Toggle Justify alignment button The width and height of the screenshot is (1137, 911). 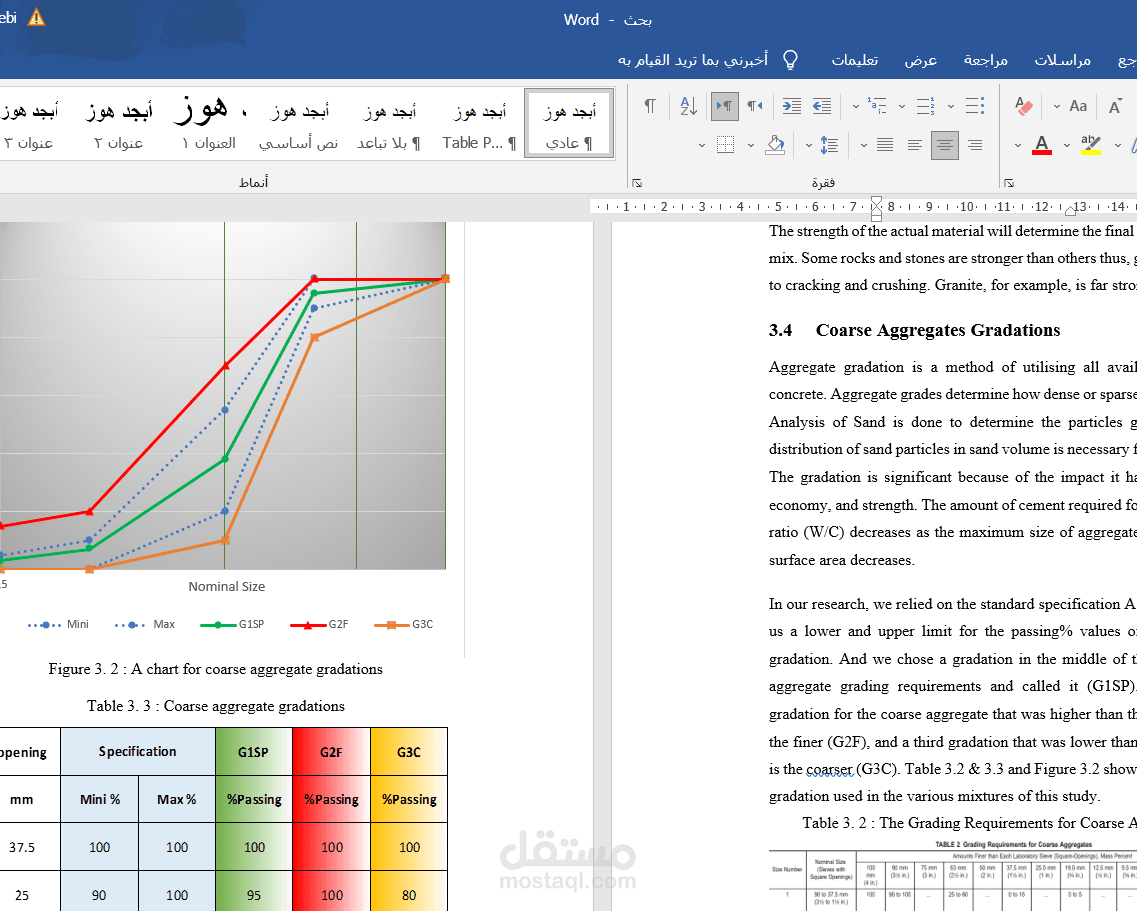point(885,145)
